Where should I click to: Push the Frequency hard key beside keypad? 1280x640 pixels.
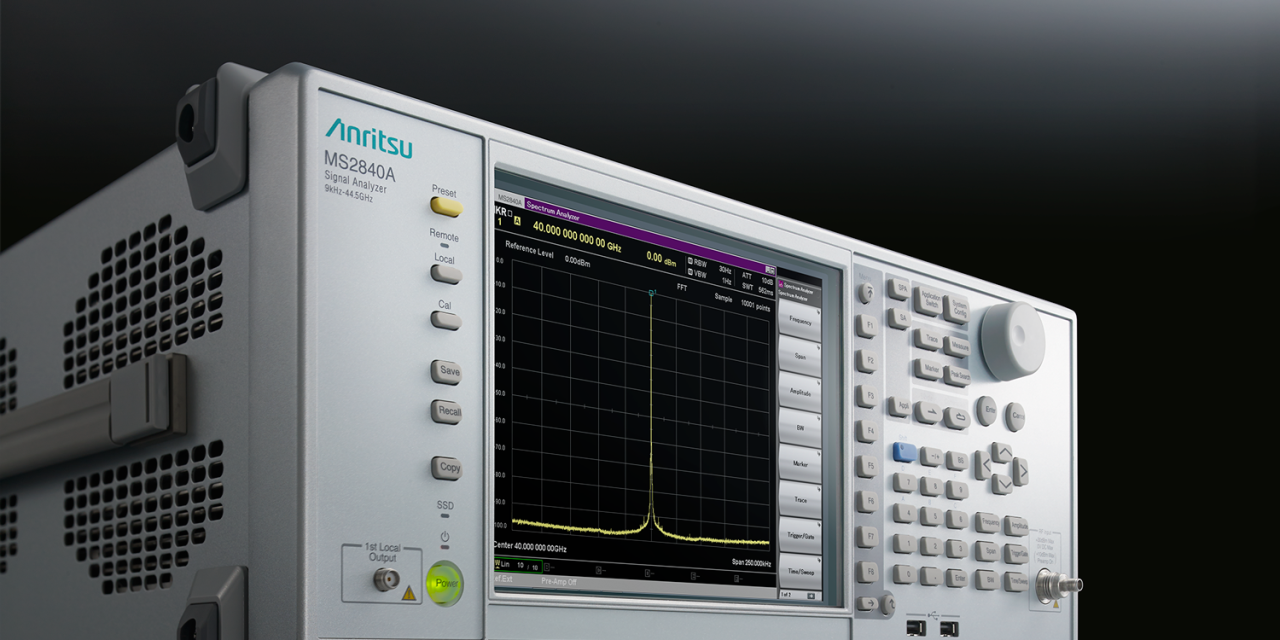[987, 522]
